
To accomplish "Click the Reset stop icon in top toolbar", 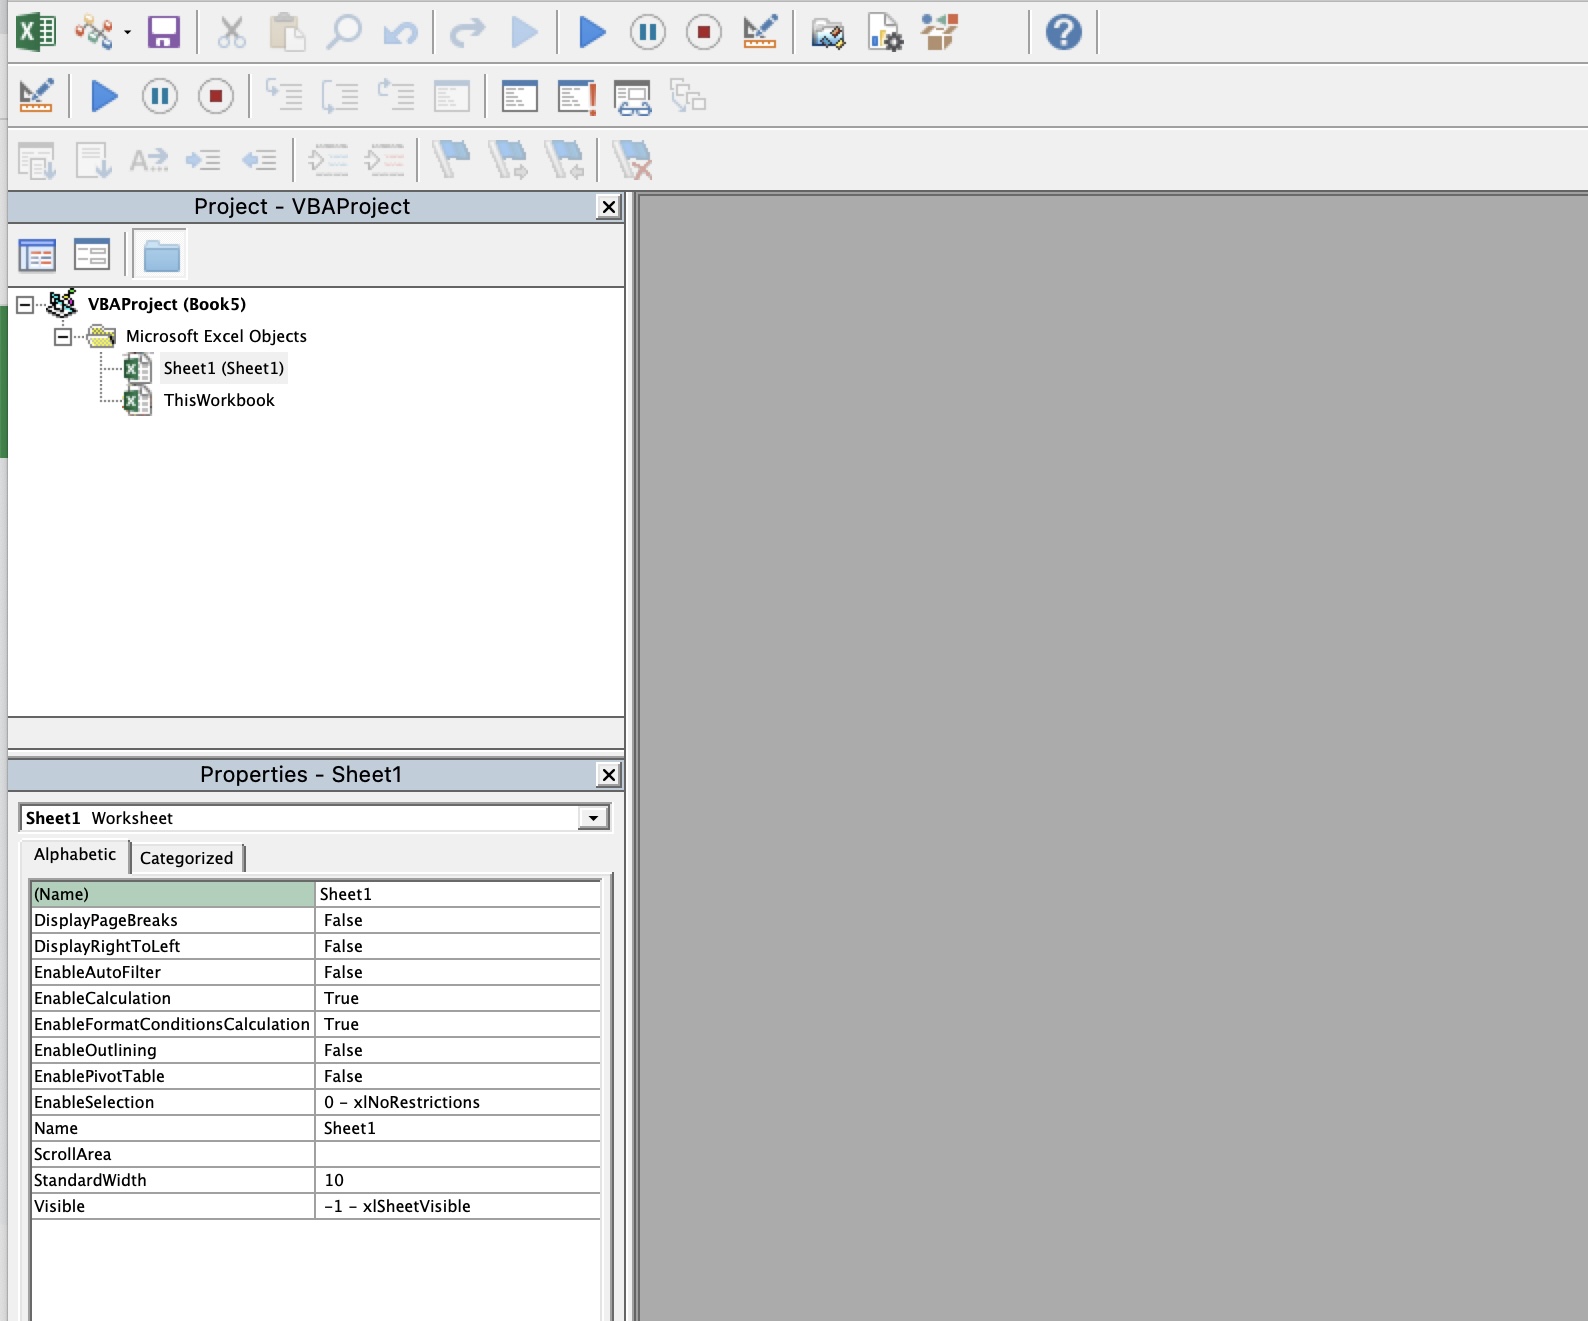I will click(x=704, y=33).
